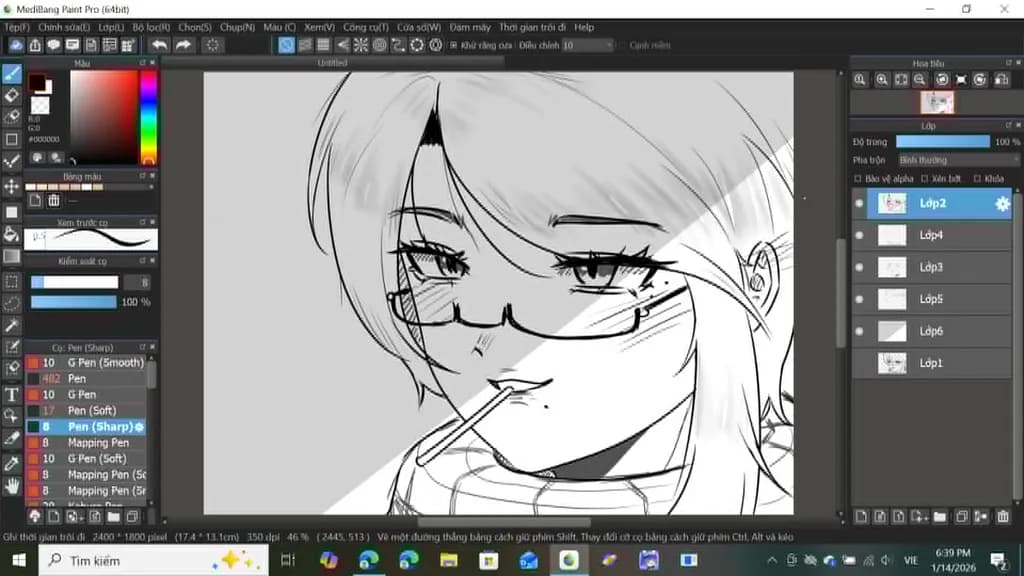Select the Eraser tool

pyautogui.click(x=12, y=95)
